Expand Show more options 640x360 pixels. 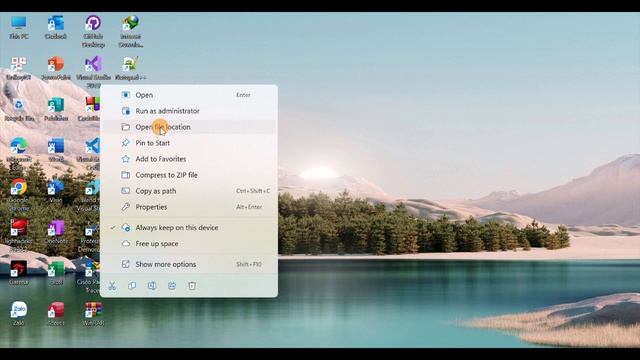point(189,264)
